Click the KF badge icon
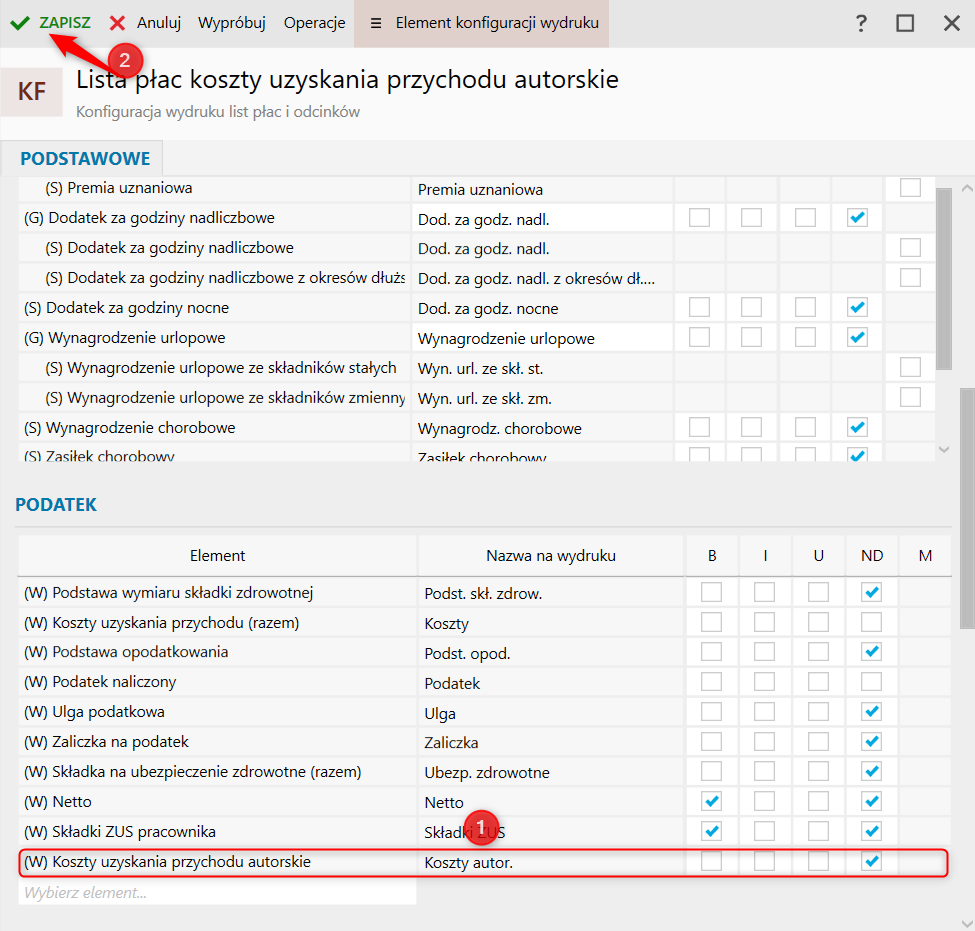 click(x=32, y=92)
